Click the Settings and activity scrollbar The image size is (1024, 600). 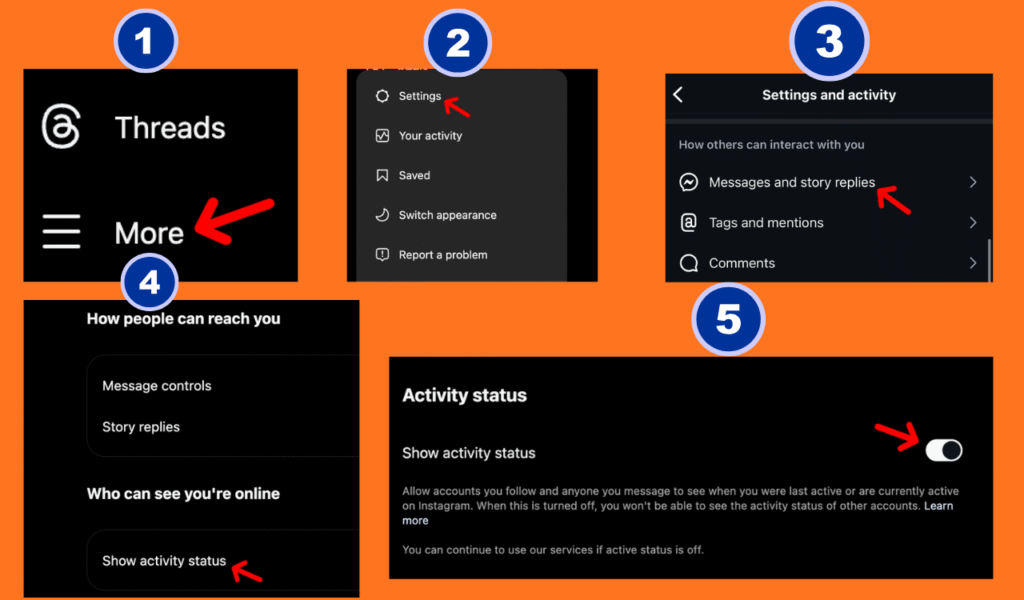pos(988,258)
